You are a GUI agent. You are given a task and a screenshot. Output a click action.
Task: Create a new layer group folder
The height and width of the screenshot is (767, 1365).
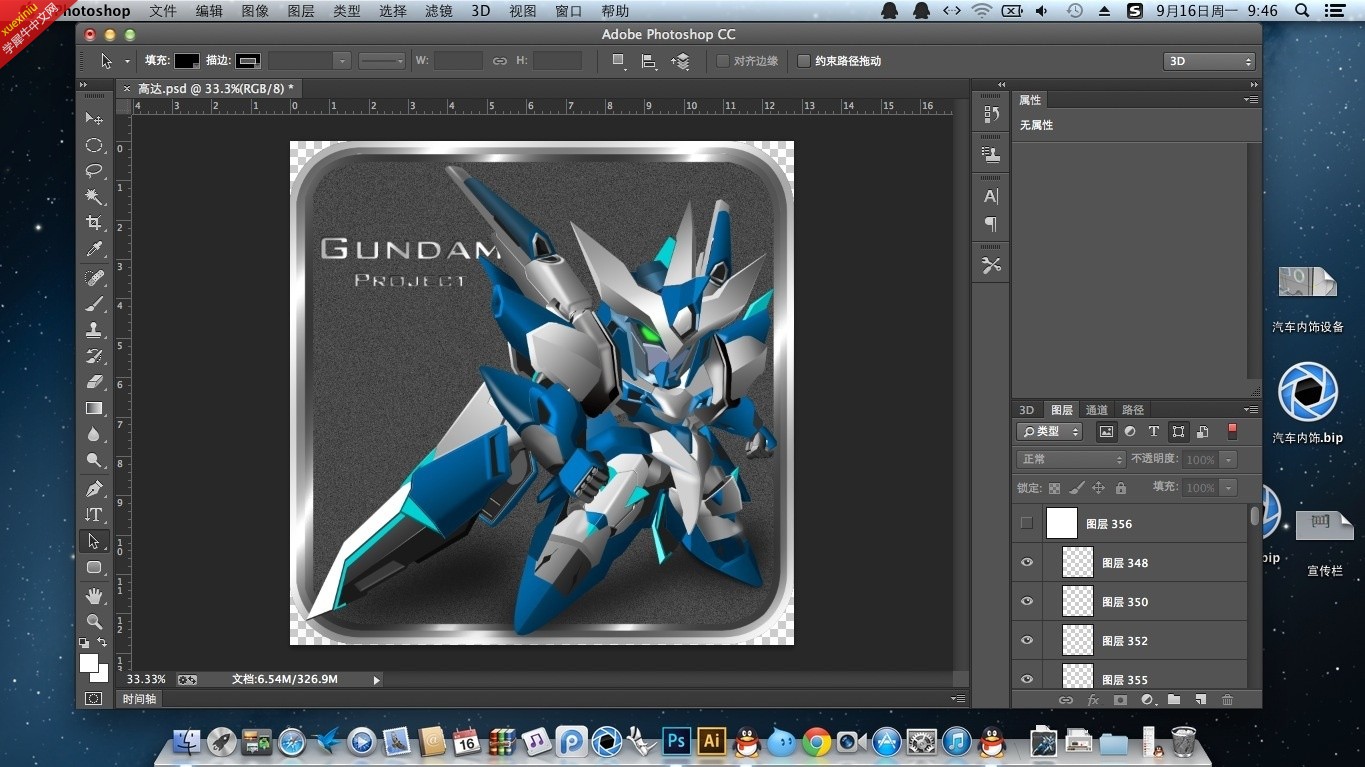(1174, 700)
